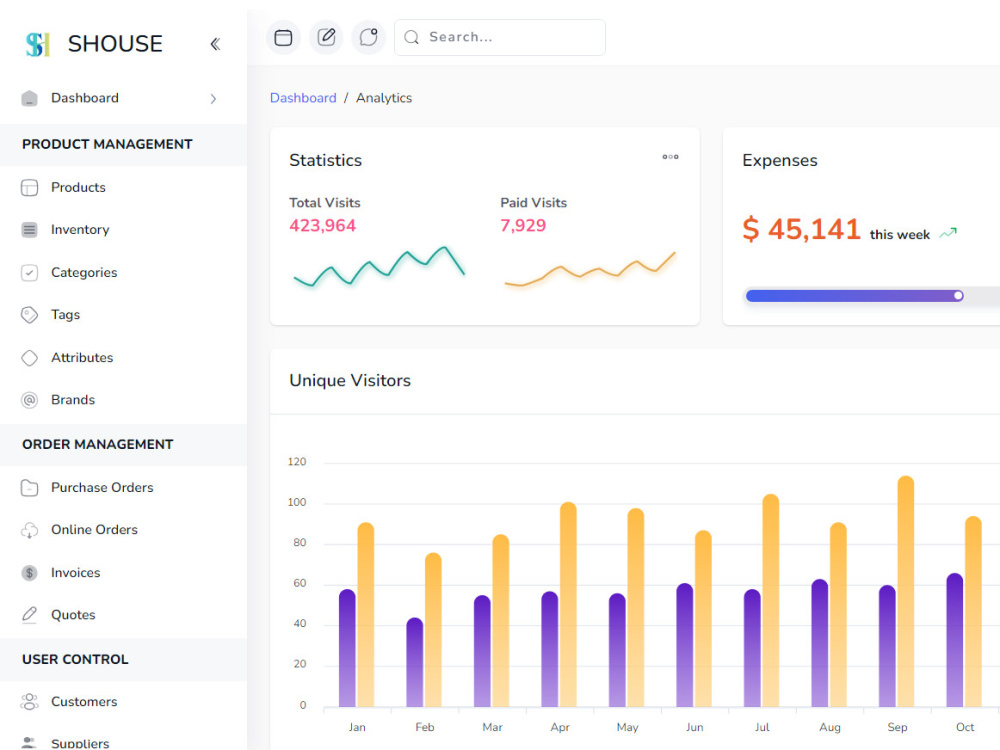The image size is (1000, 750).
Task: Click the Oct axis label
Action: click(965, 727)
